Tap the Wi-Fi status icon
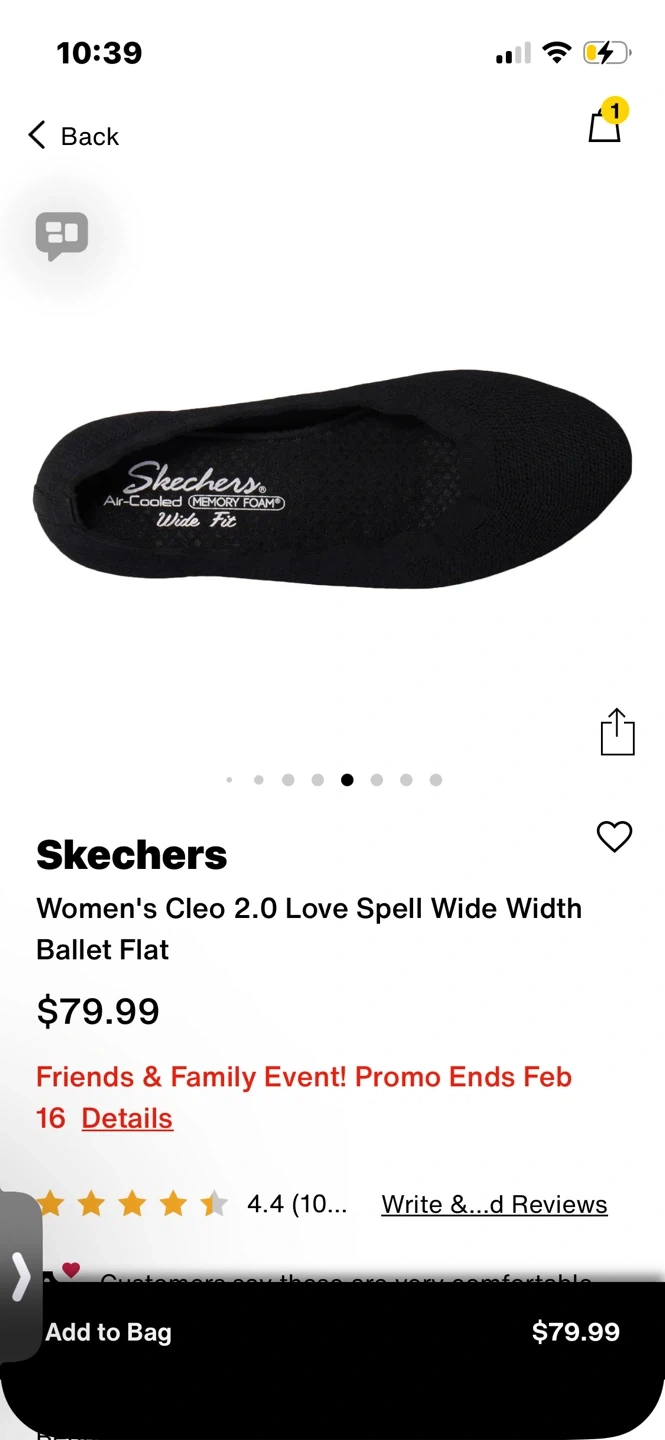The width and height of the screenshot is (665, 1440). (557, 53)
